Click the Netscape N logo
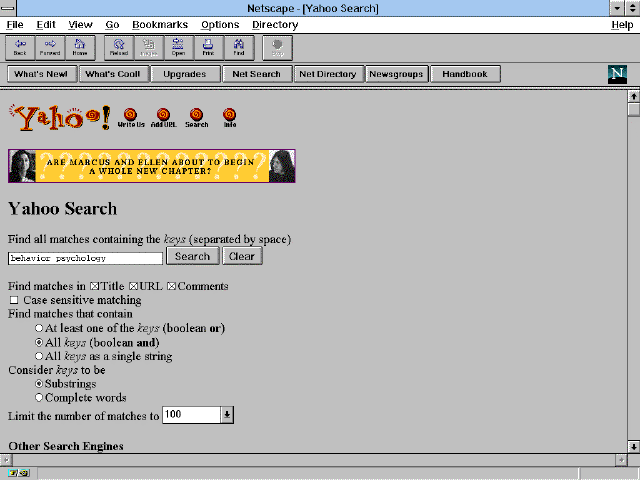 tap(617, 74)
